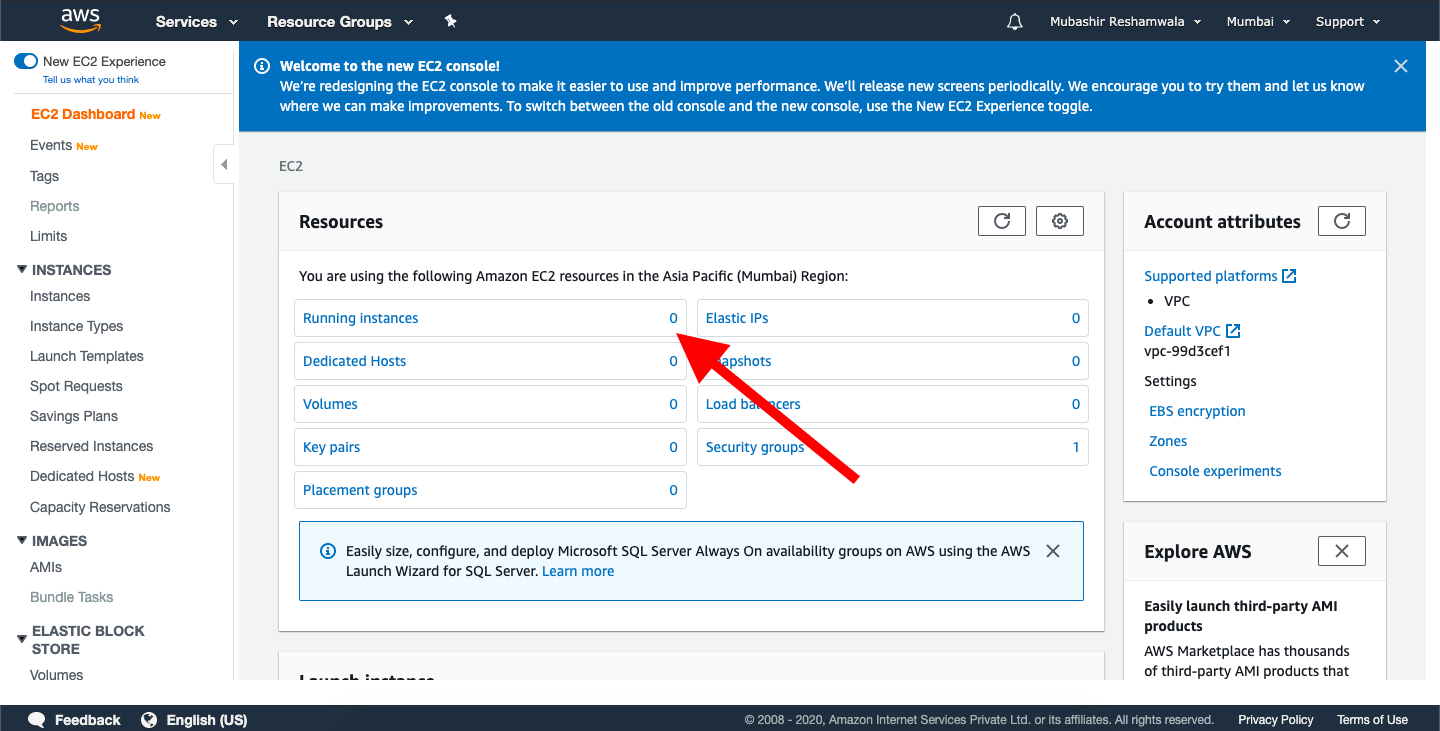
Task: Click the Feedback speech bubble icon
Action: [37, 720]
